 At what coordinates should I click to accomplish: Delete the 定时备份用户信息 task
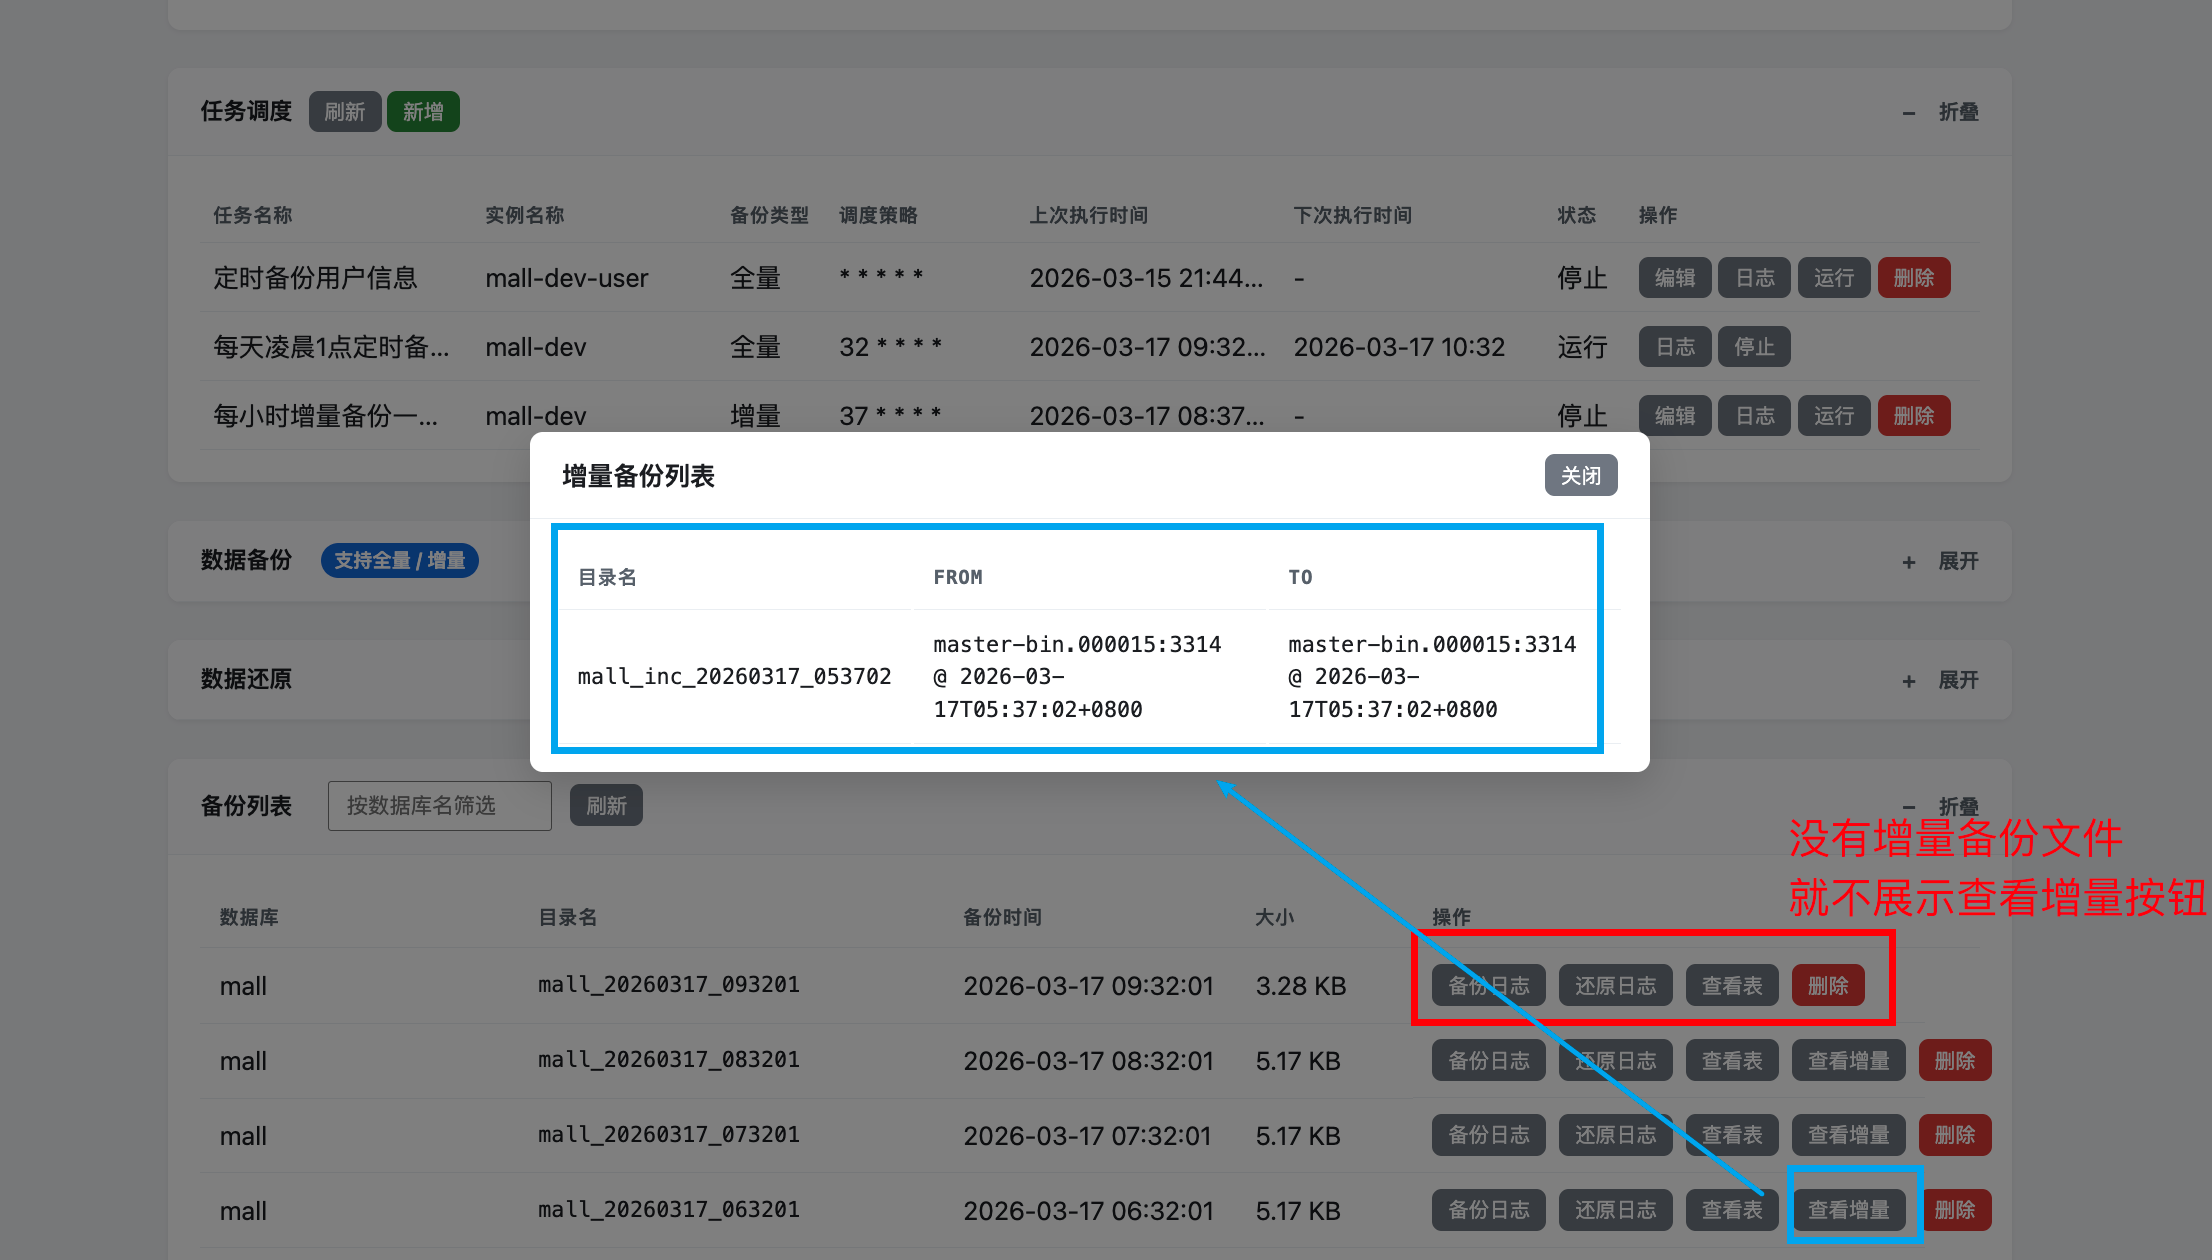point(1913,278)
